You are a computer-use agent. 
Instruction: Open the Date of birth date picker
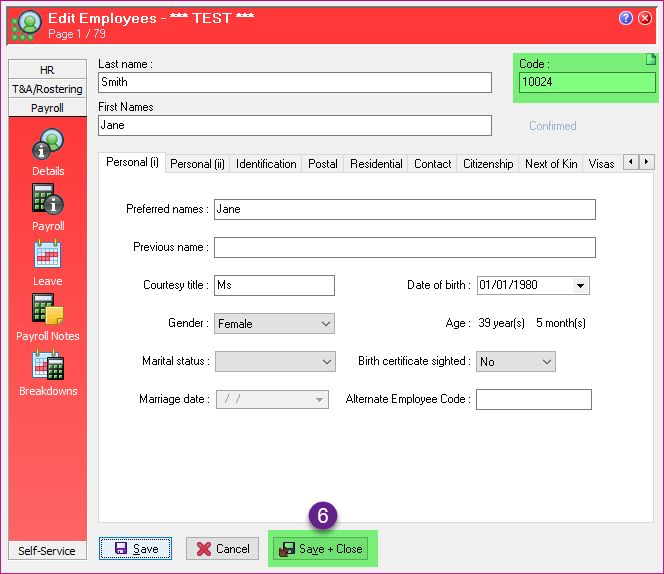pos(580,286)
